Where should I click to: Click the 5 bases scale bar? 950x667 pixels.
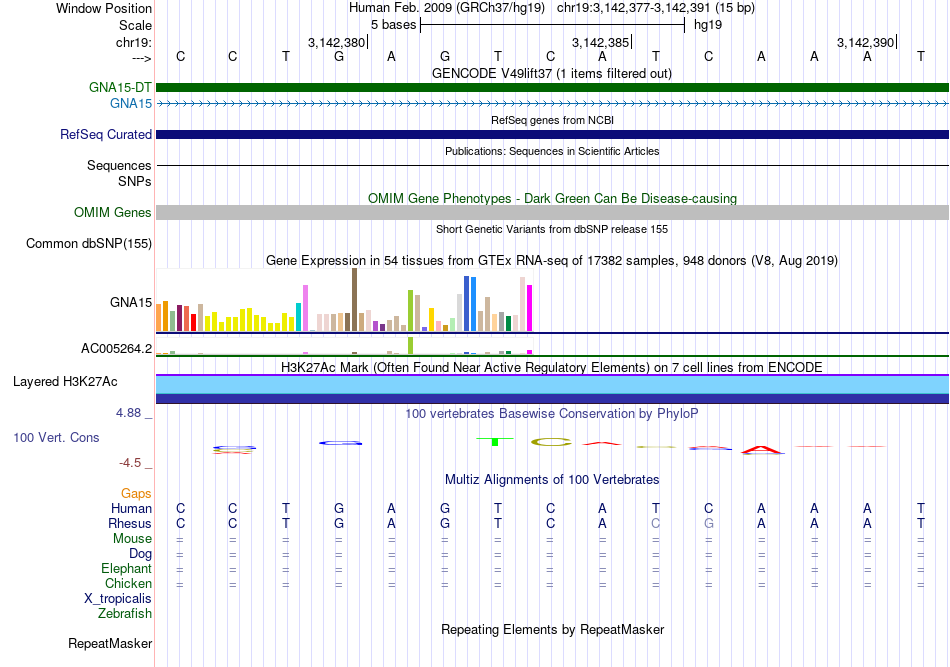coord(552,25)
